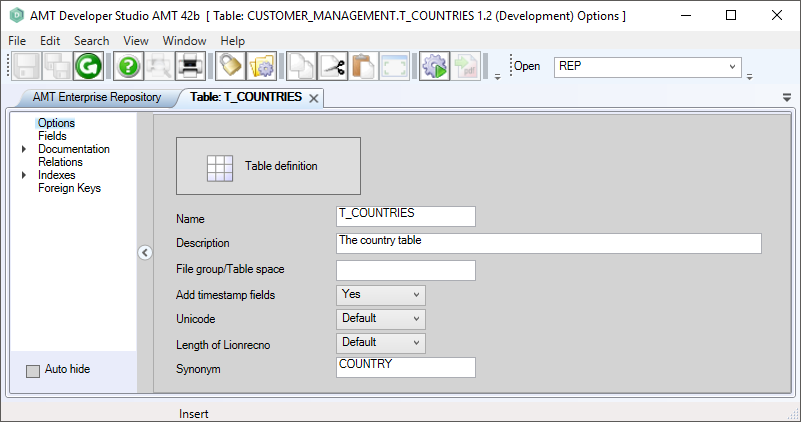Click the export to PDF icon
801x422 pixels.
pos(465,66)
